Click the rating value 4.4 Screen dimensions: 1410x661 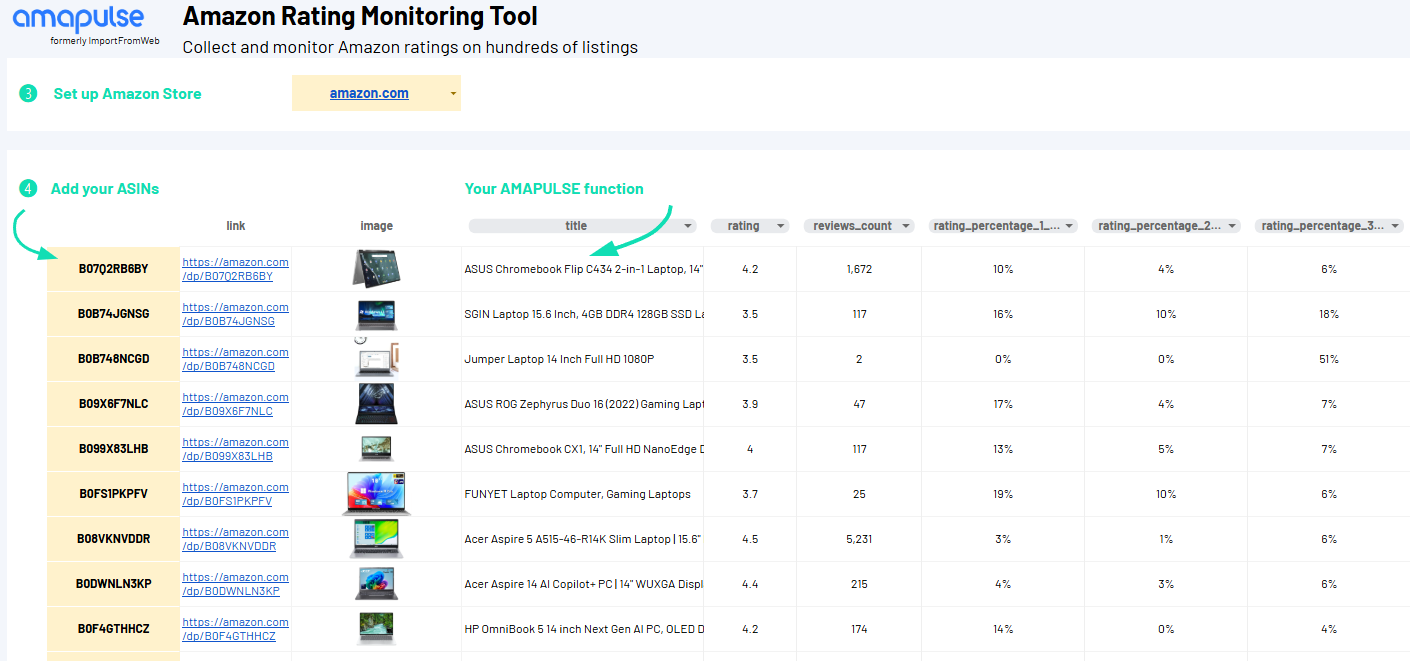pyautogui.click(x=750, y=584)
